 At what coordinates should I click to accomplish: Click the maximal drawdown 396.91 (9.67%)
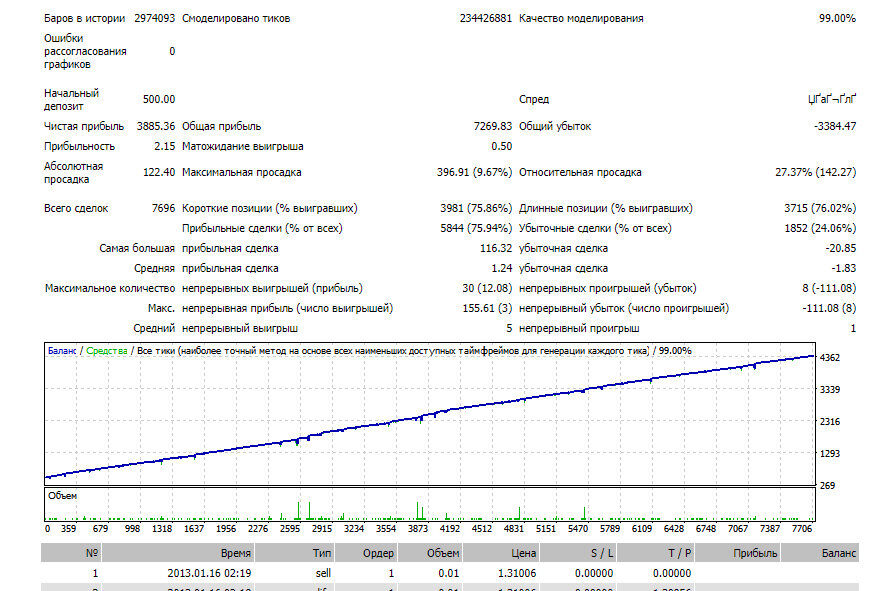pyautogui.click(x=474, y=172)
